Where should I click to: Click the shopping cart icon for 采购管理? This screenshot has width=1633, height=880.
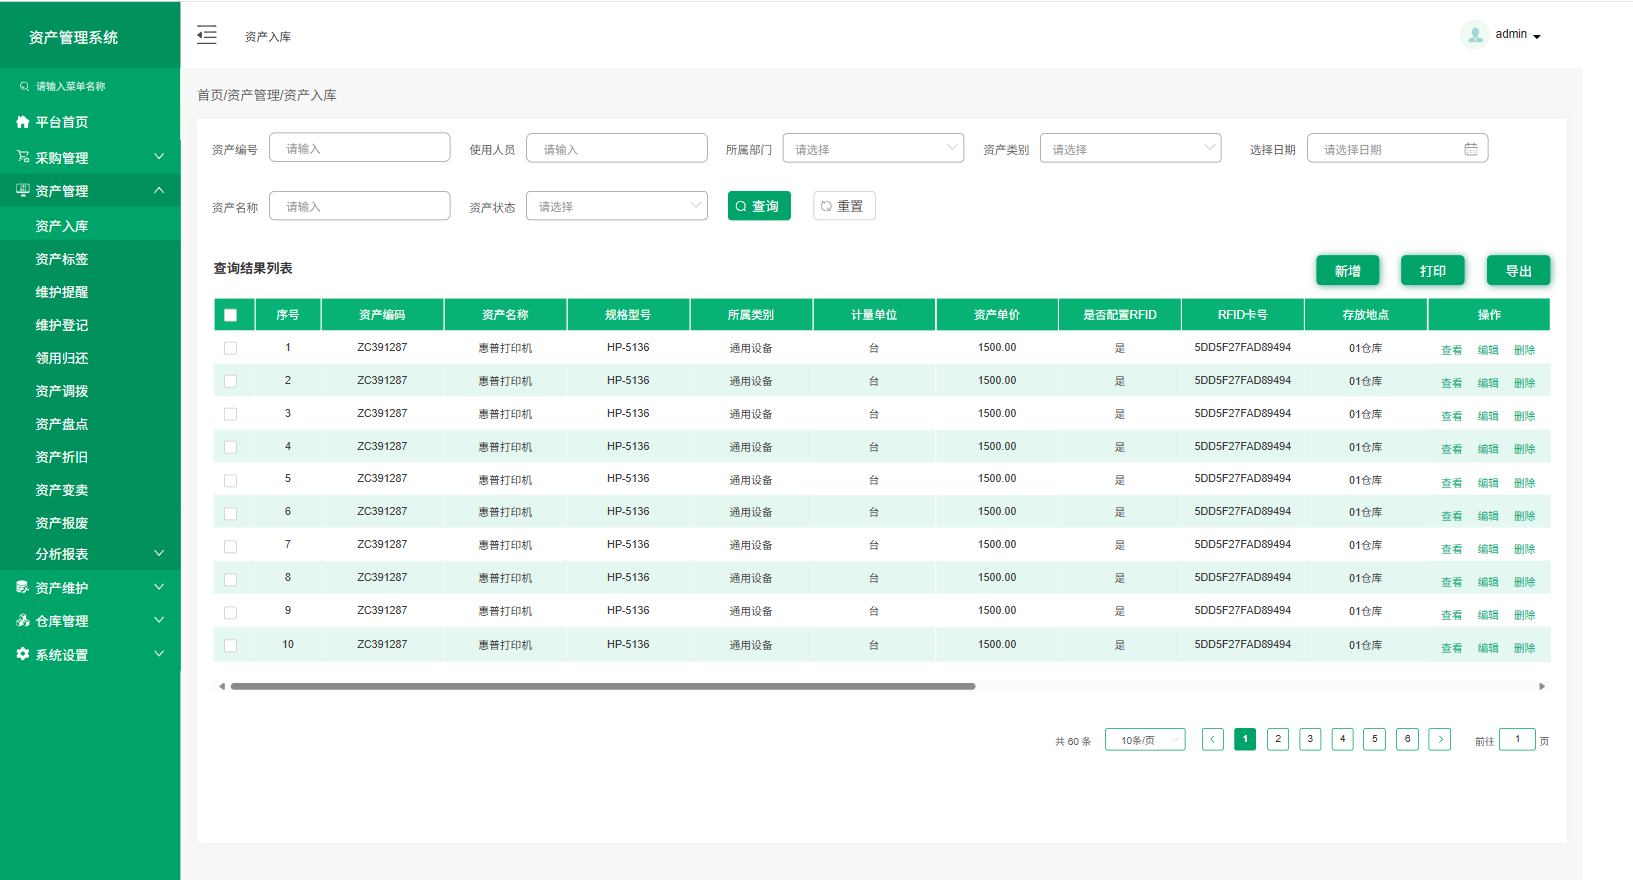(23, 157)
